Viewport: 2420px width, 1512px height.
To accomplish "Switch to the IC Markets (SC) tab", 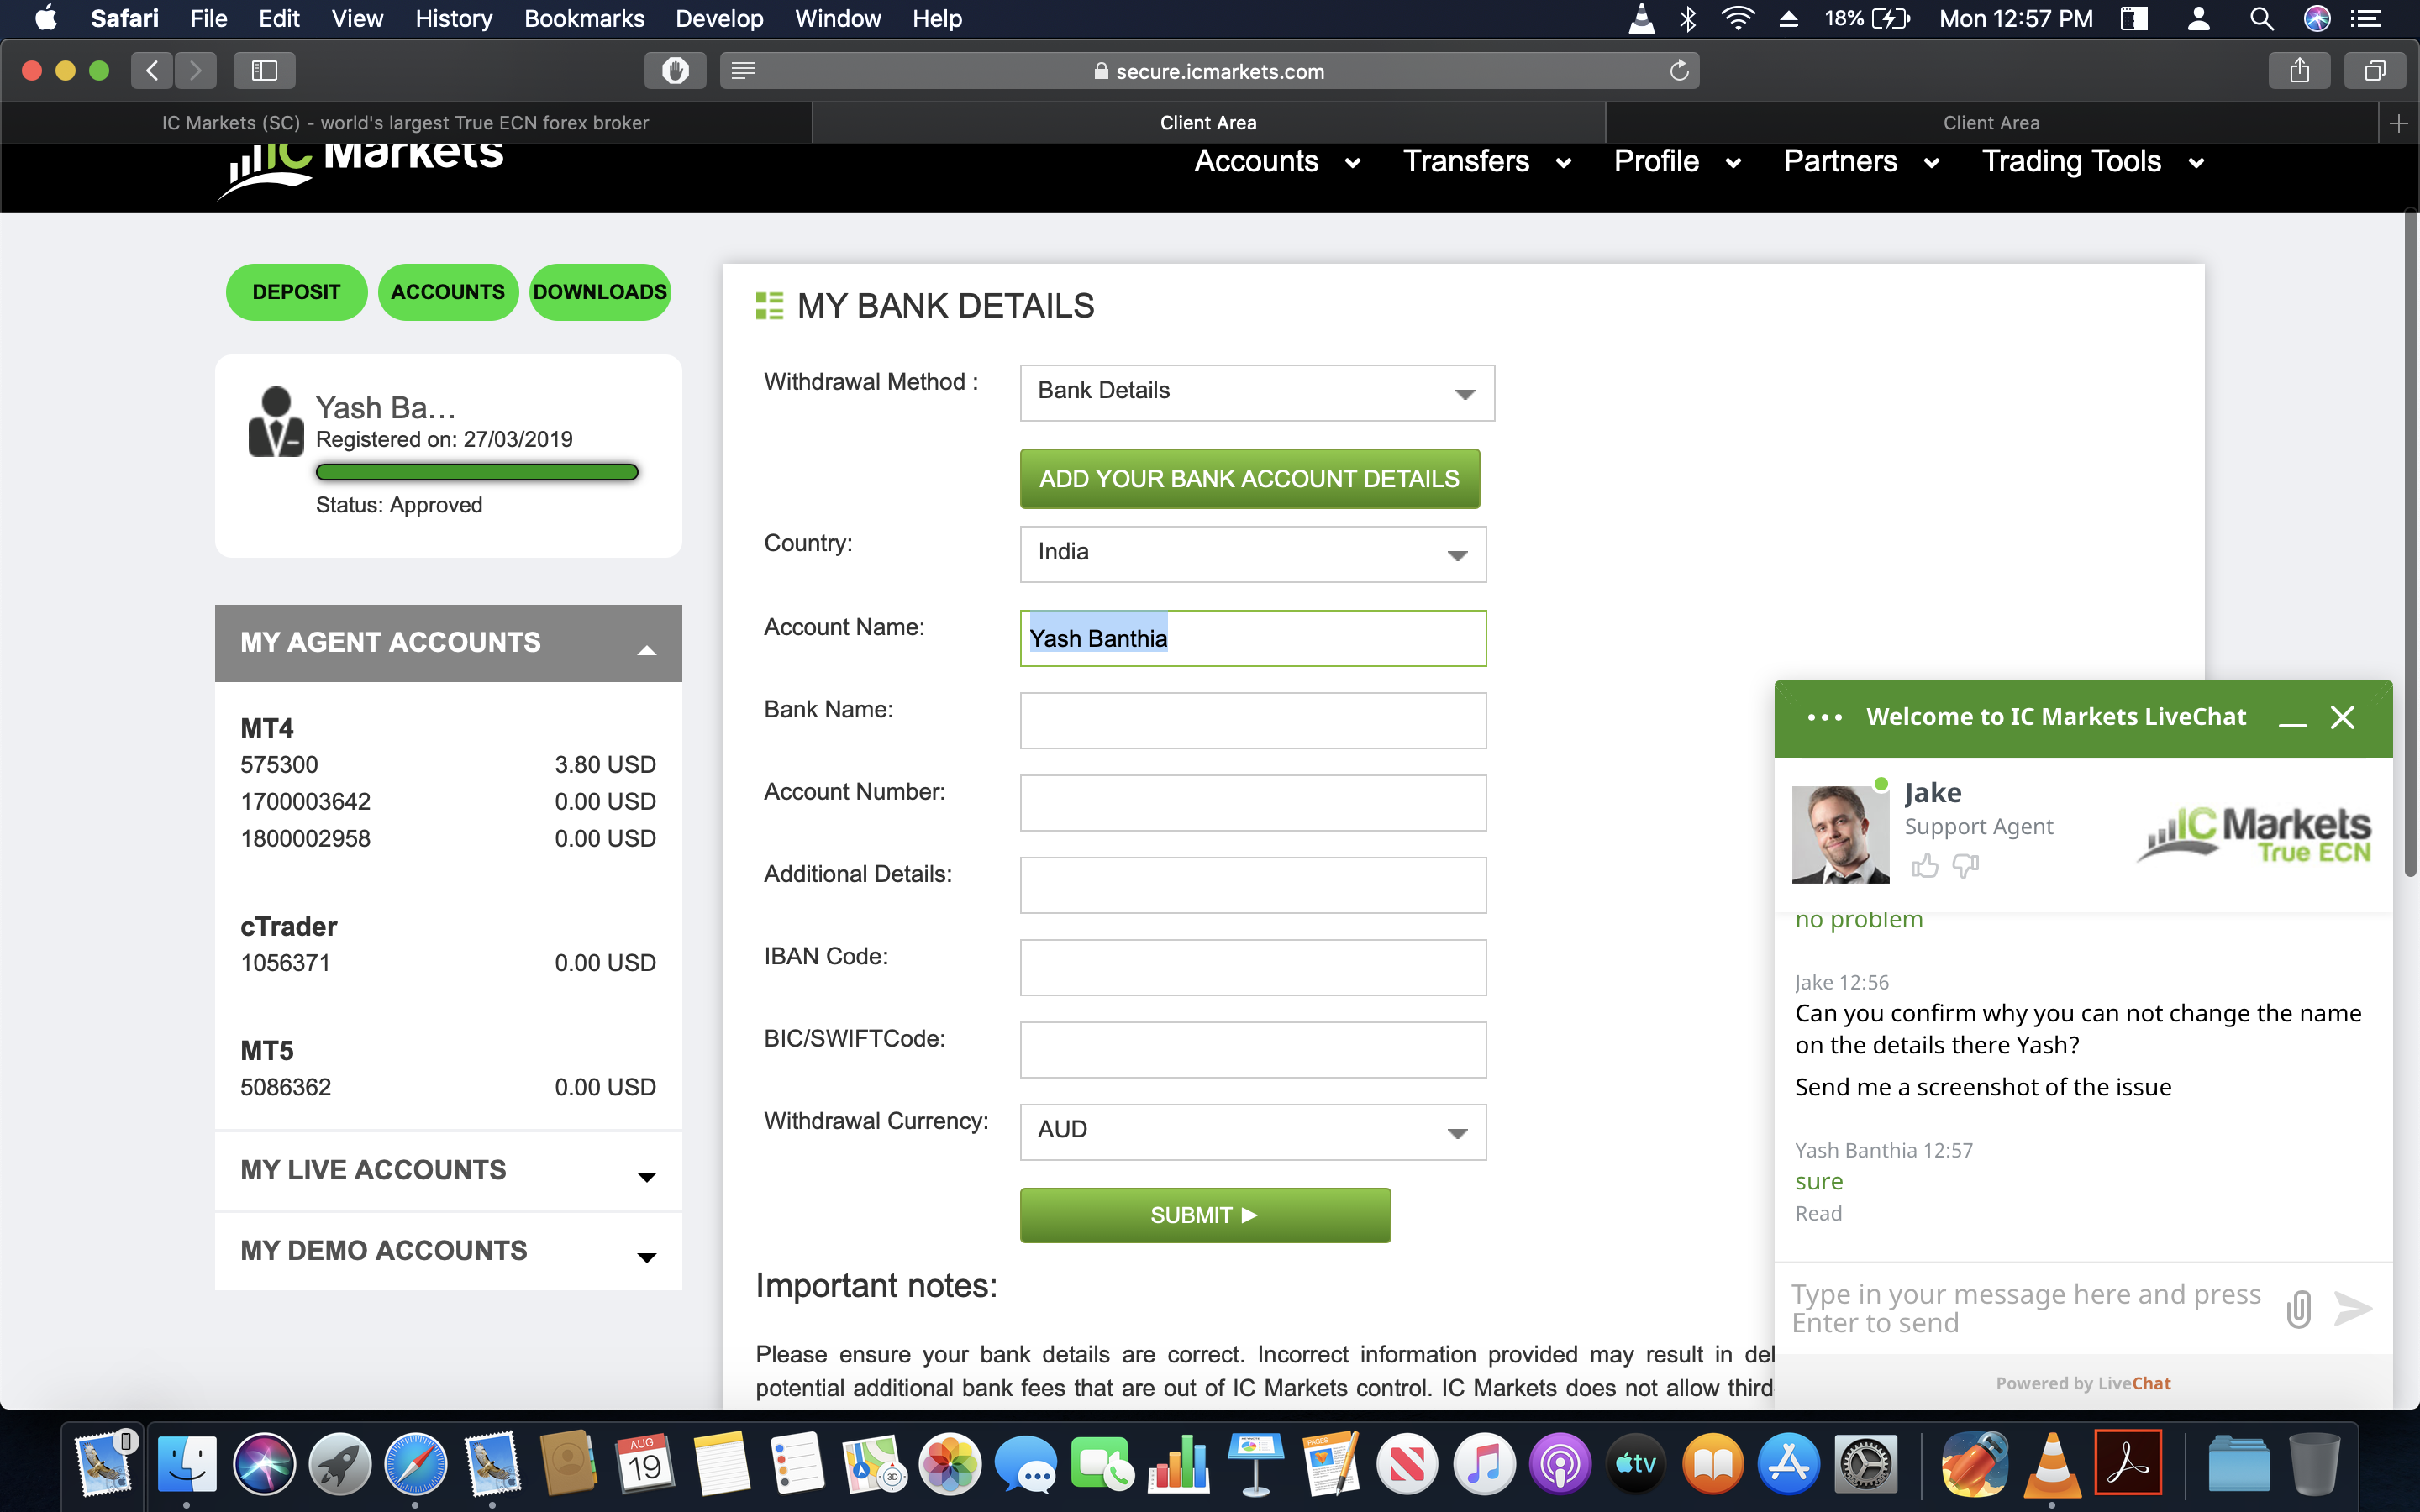I will tap(406, 123).
